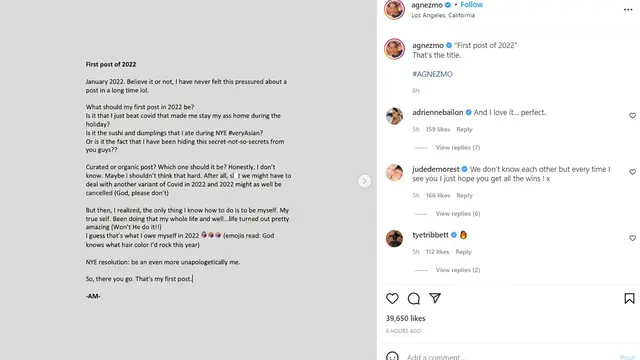Like tyetribbett's comment
The height and width of the screenshot is (360, 640).
coord(632,238)
